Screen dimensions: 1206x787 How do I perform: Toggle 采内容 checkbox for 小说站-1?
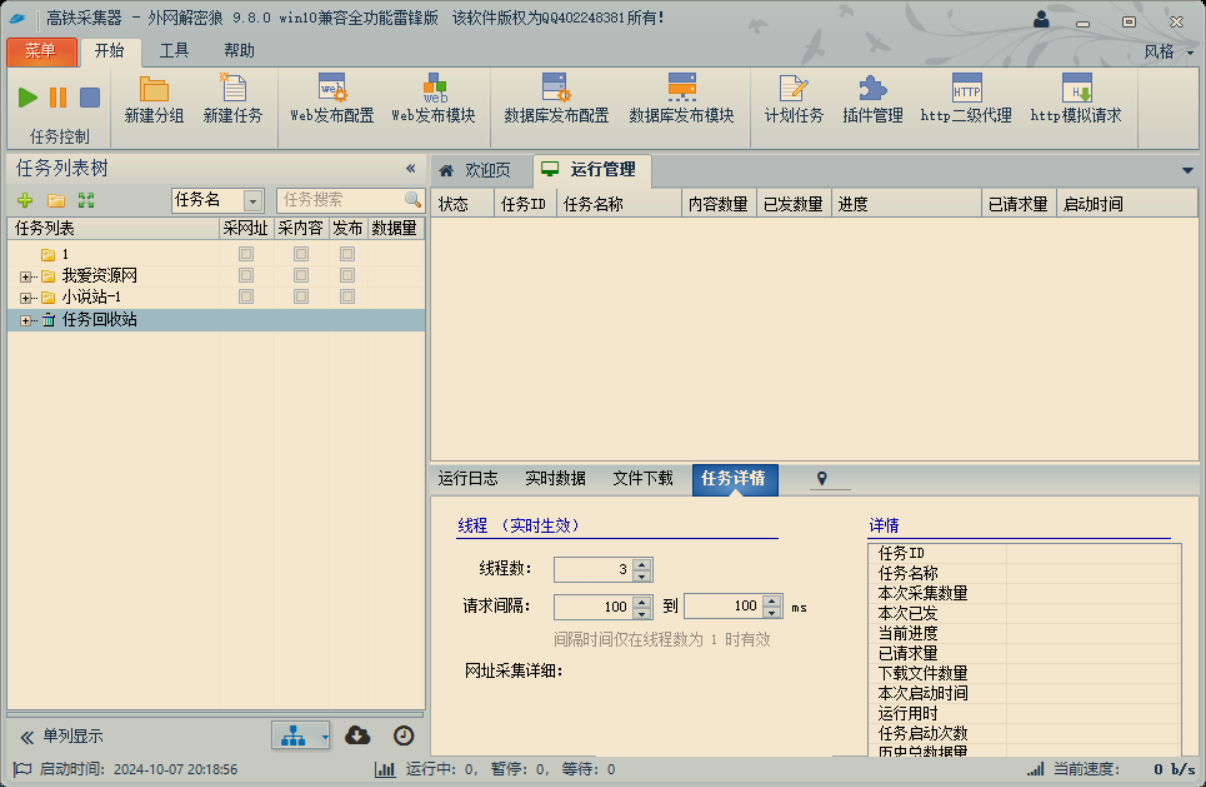click(x=301, y=297)
